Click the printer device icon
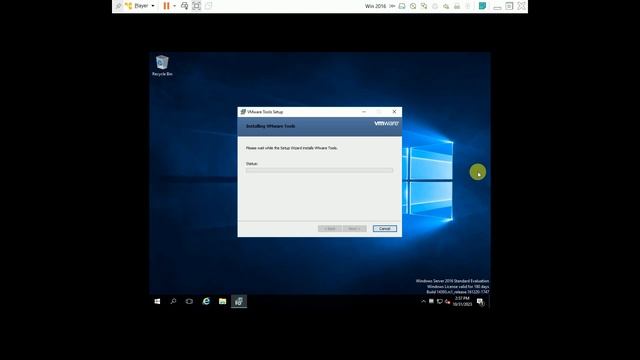640x360 pixels. [457, 6]
